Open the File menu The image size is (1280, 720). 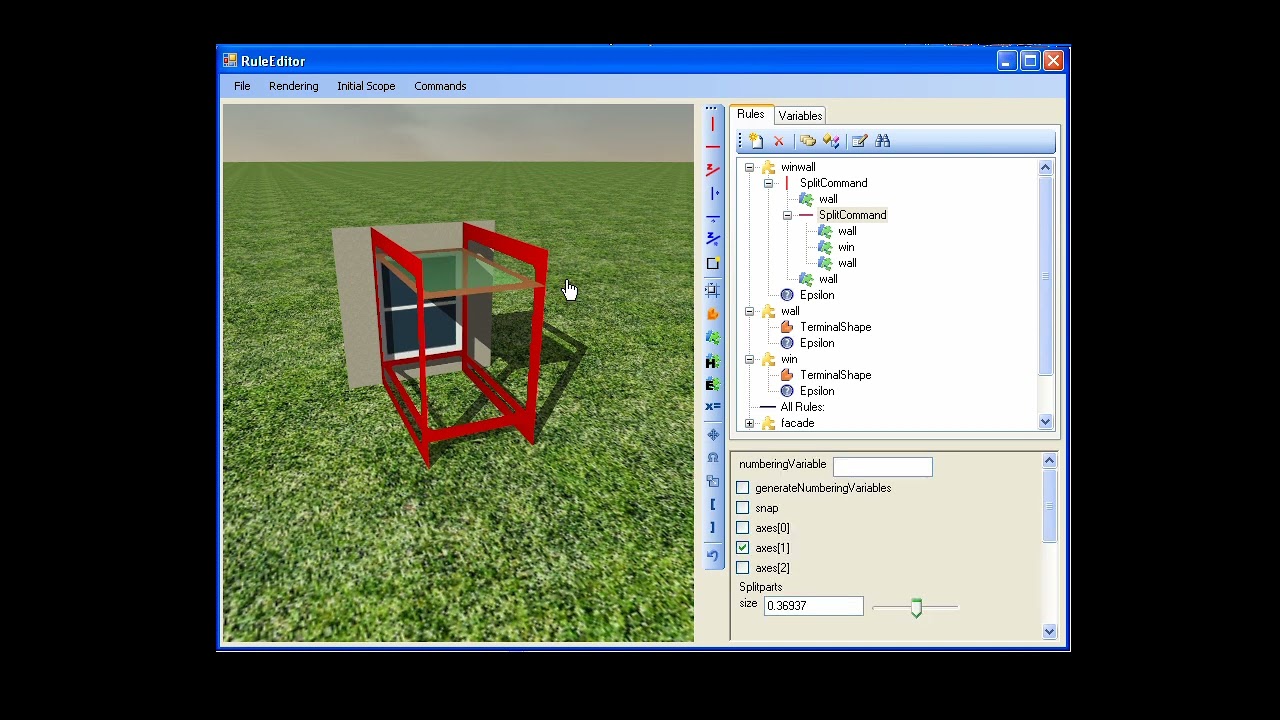click(242, 86)
